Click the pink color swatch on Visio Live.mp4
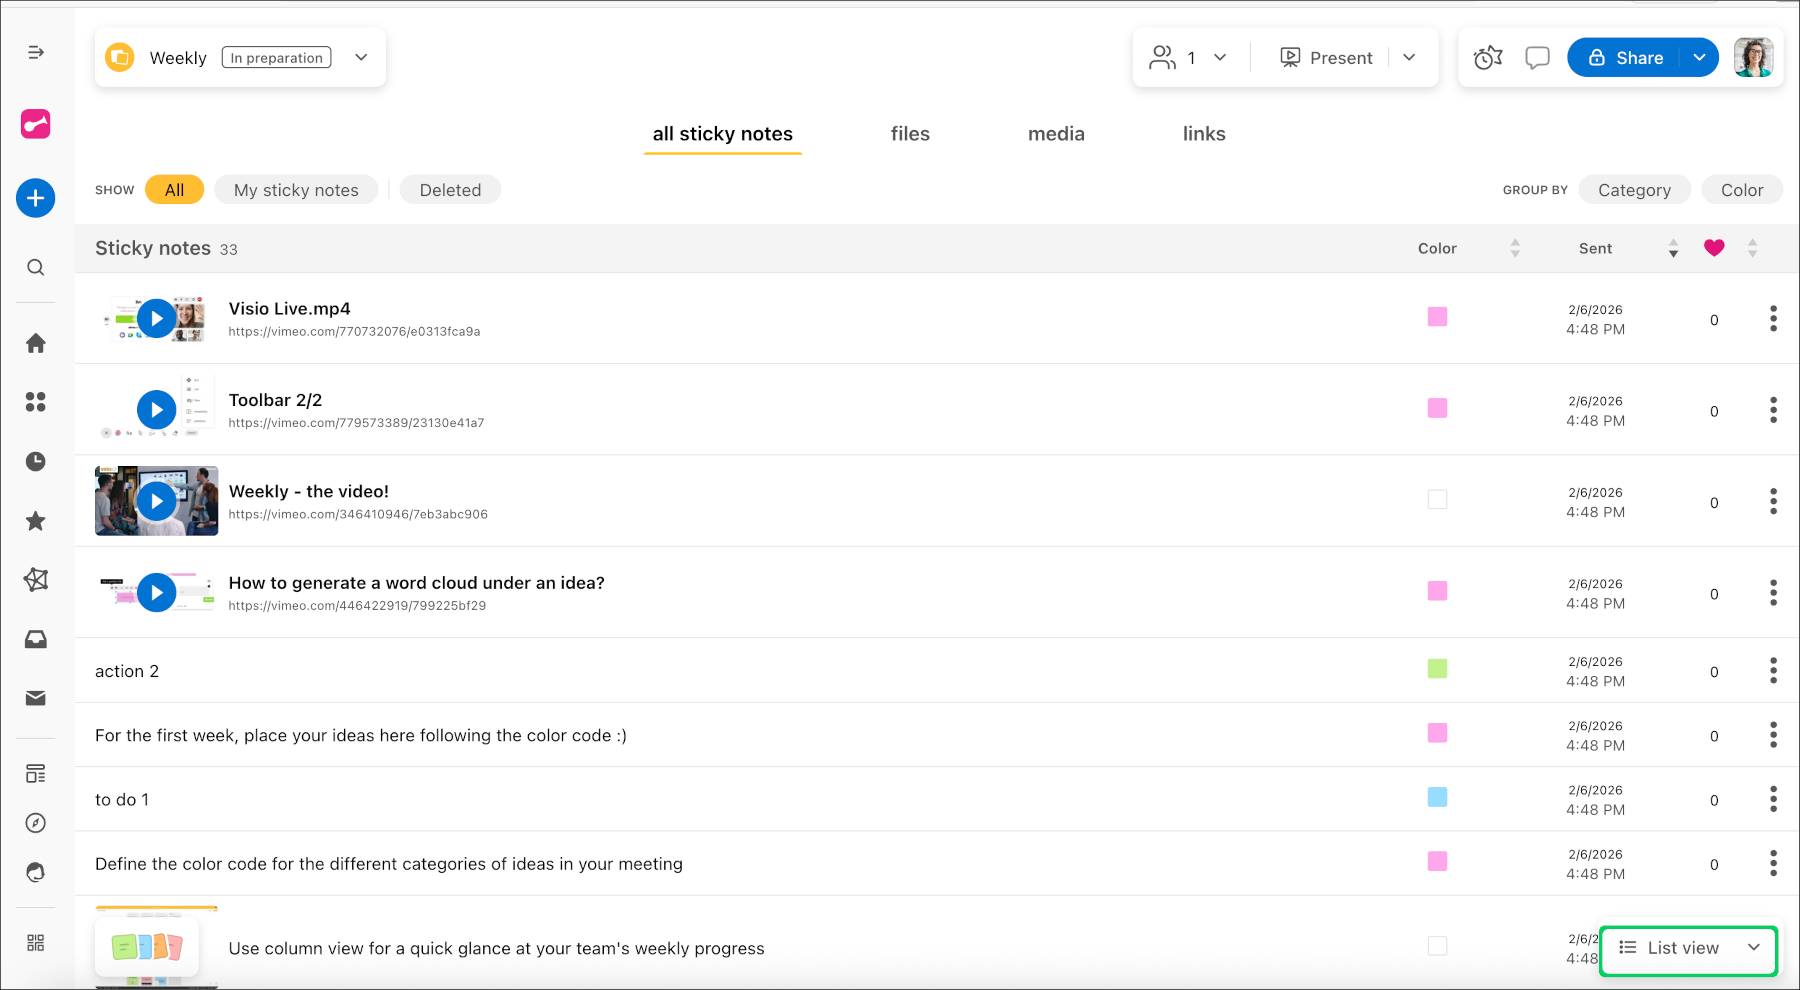The width and height of the screenshot is (1800, 990). [1437, 317]
